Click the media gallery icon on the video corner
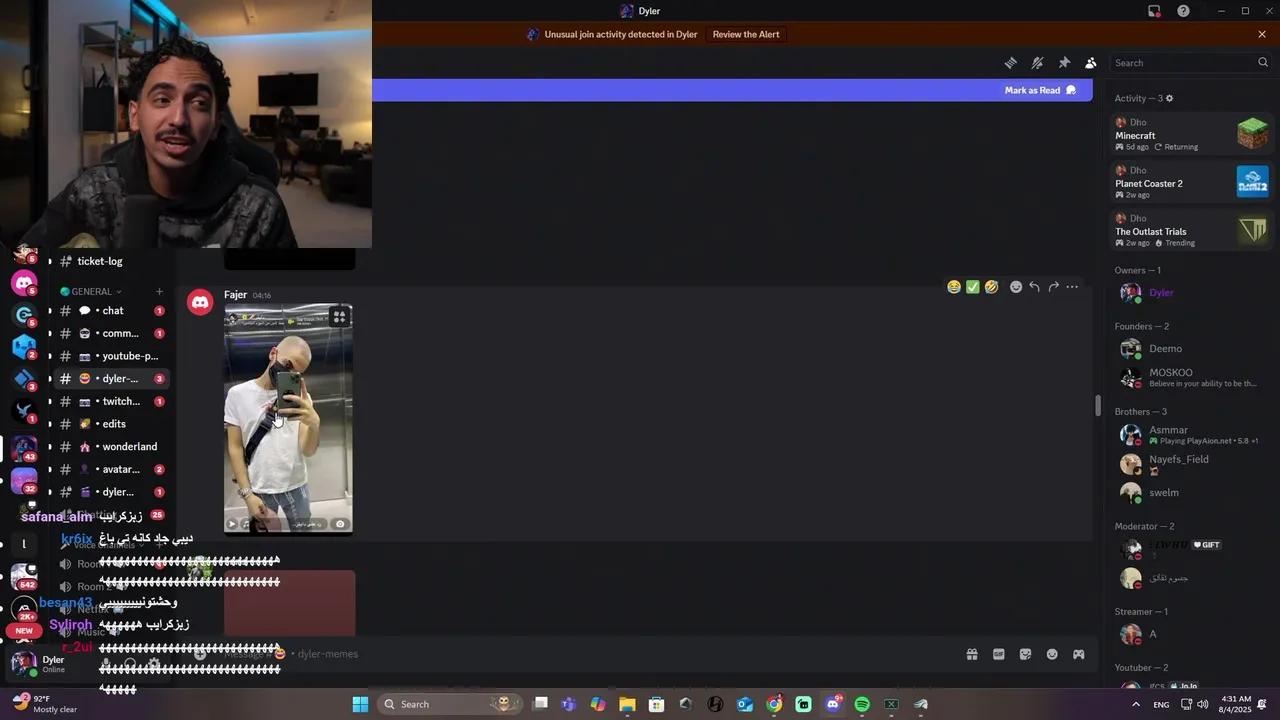1280x720 pixels. pos(340,317)
